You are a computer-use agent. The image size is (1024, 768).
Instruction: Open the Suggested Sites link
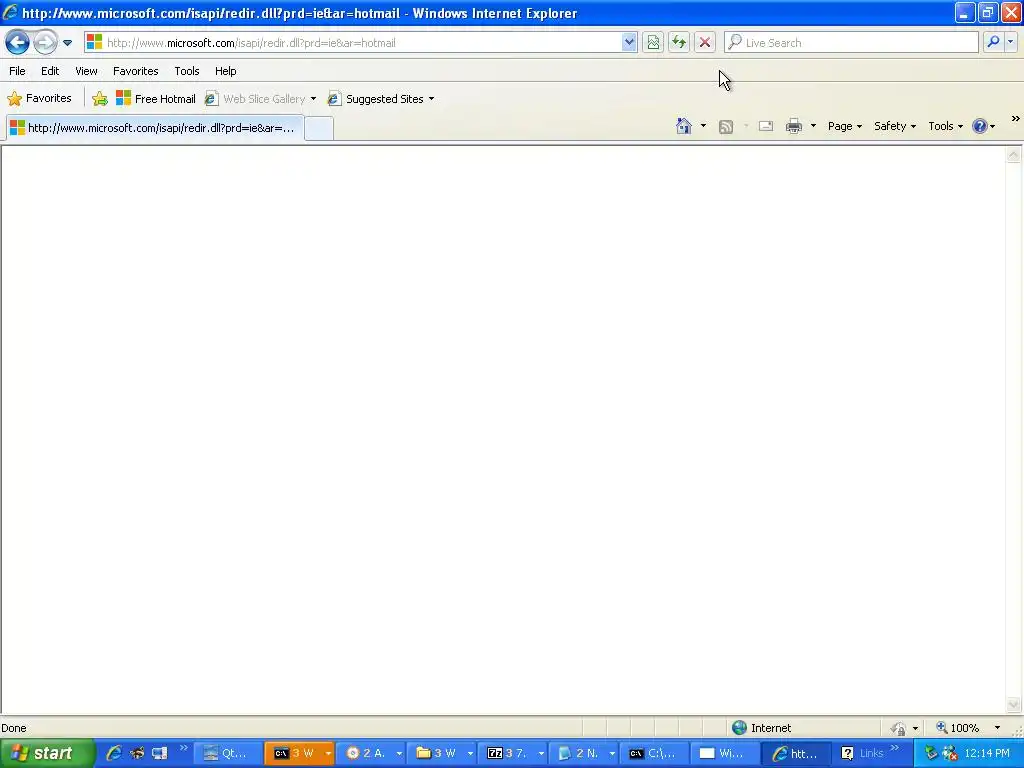coord(376,99)
